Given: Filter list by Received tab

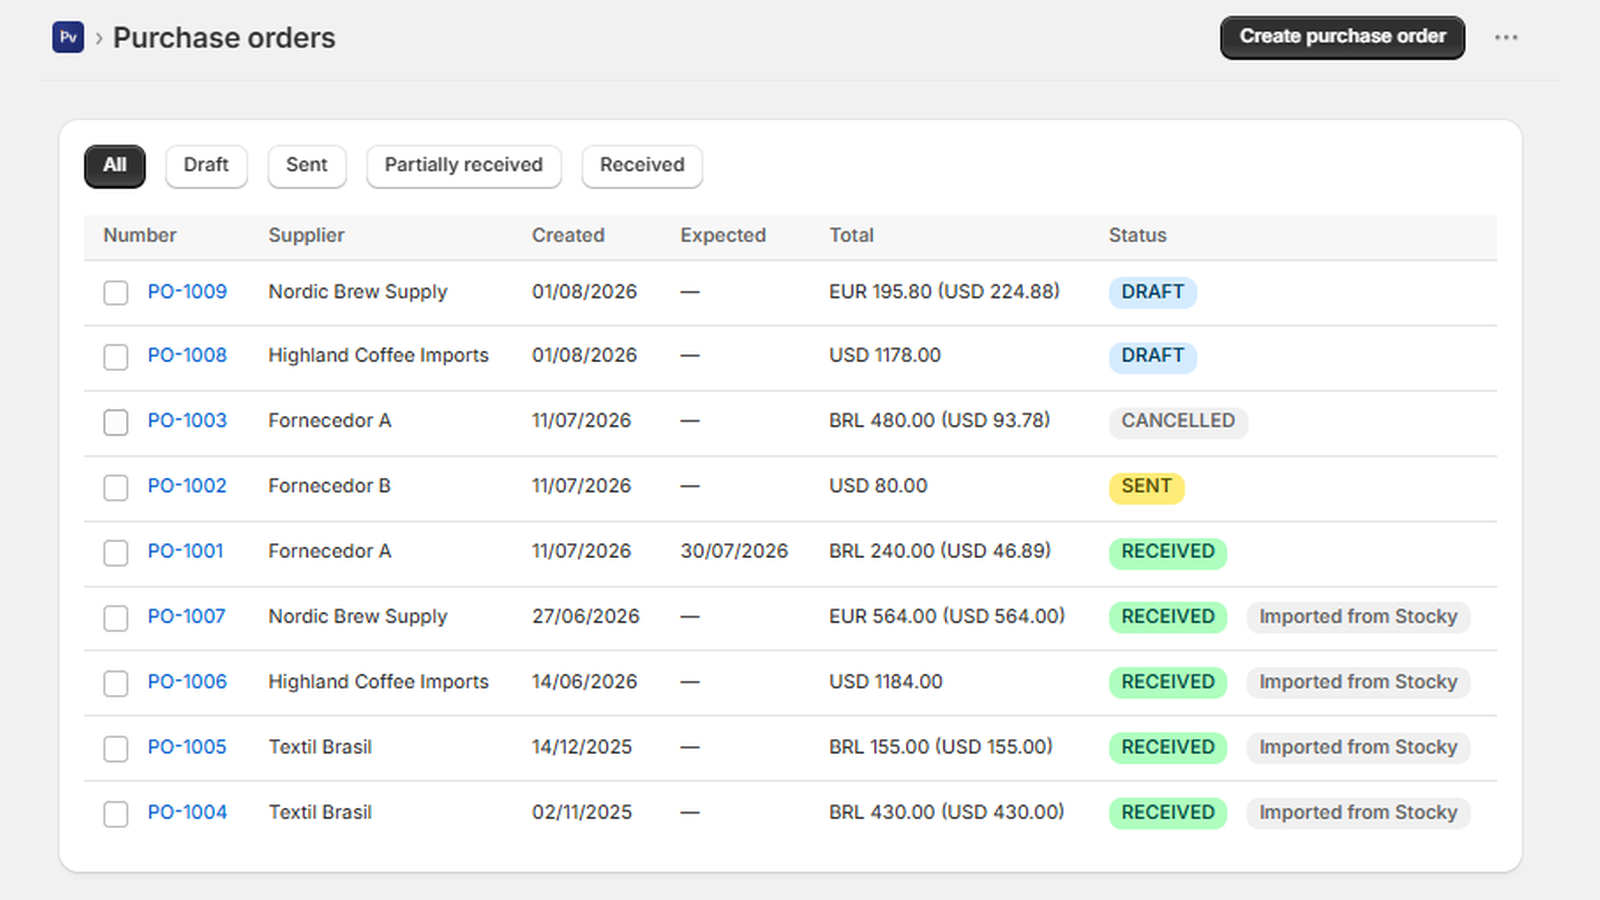Looking at the screenshot, I should coord(642,166).
